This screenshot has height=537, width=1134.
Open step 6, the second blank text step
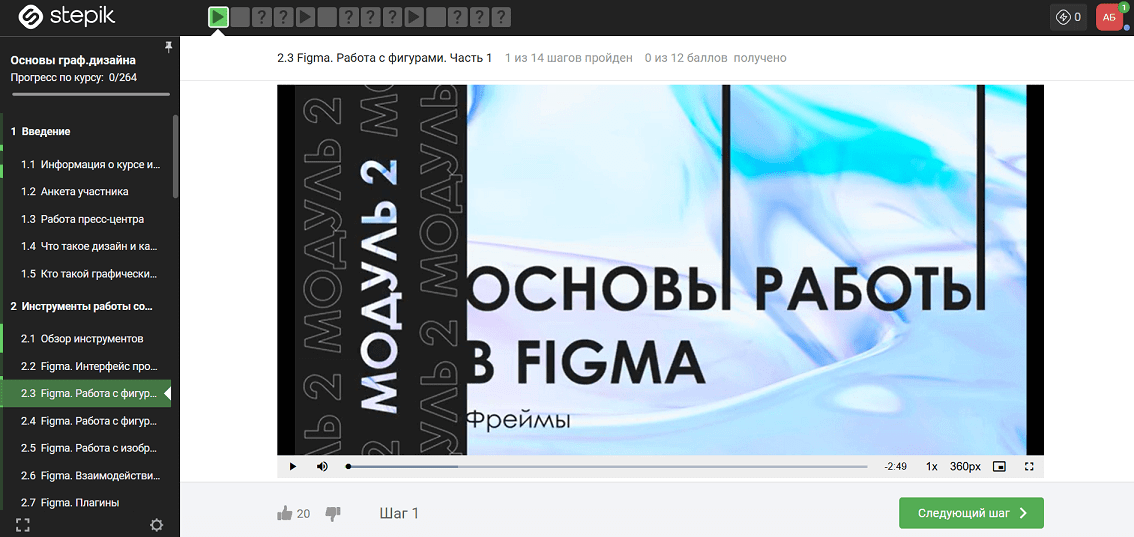[328, 17]
